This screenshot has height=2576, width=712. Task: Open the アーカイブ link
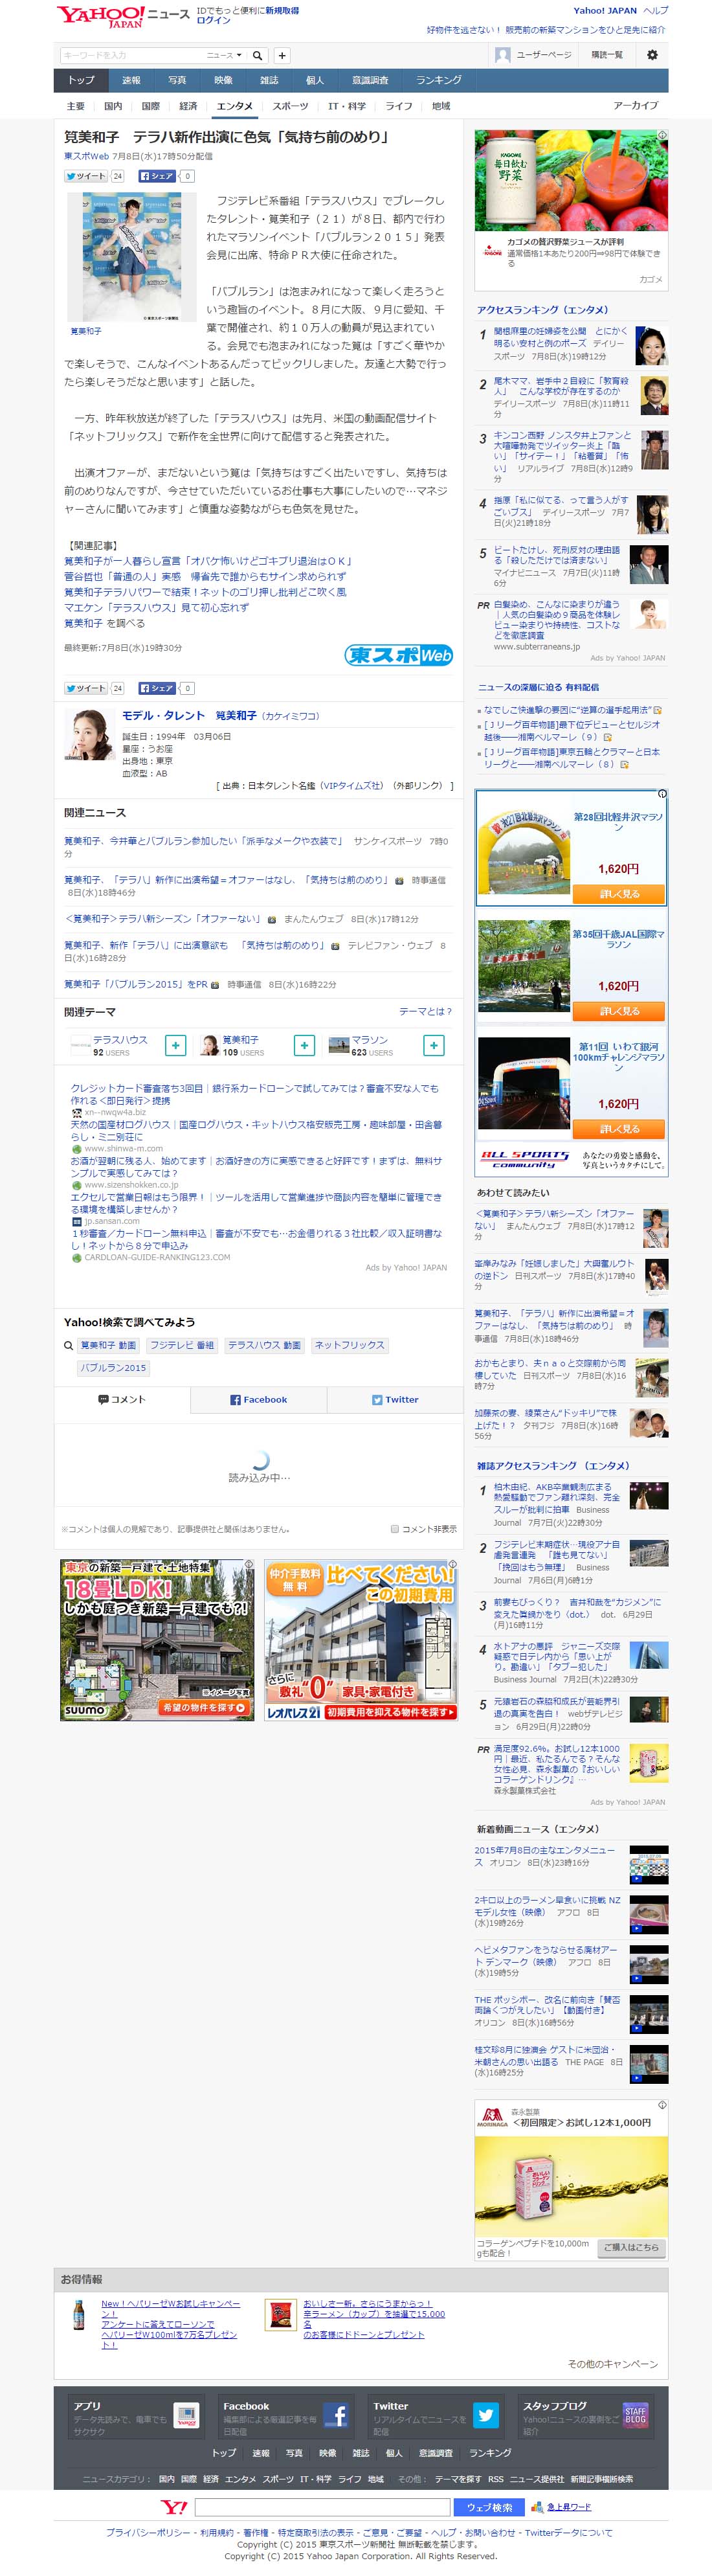tap(635, 106)
